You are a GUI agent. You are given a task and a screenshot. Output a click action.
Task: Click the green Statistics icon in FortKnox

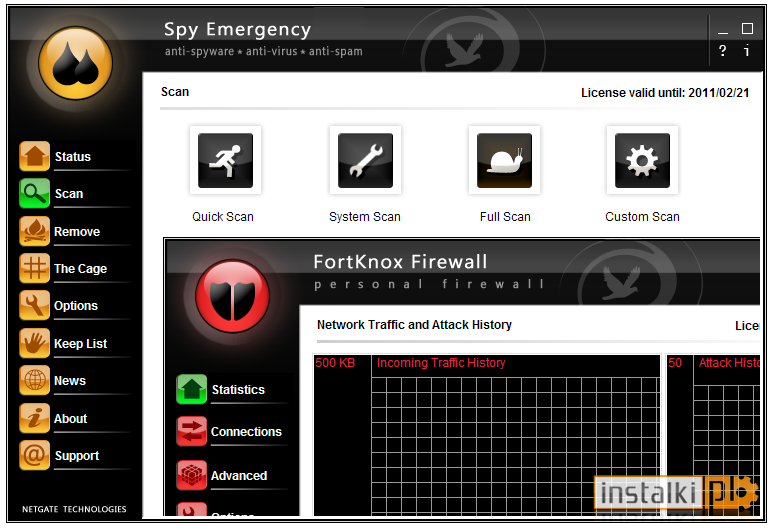tap(191, 389)
